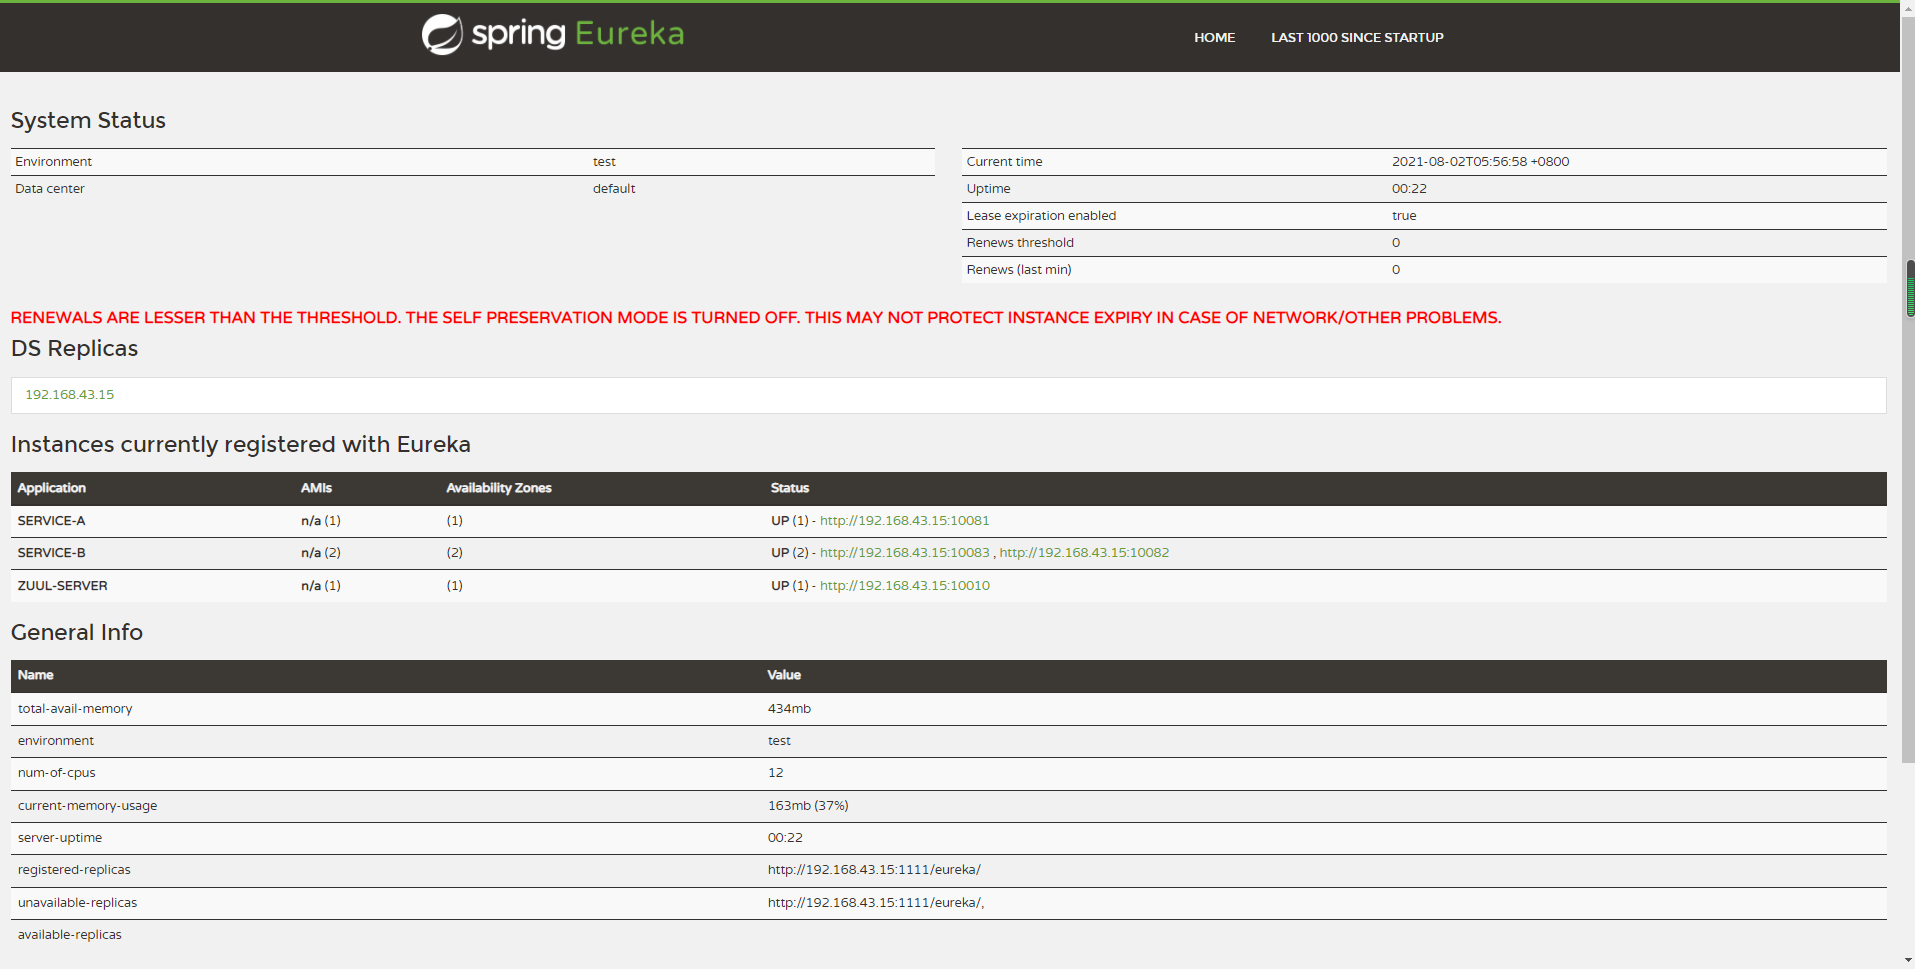Click the Value column header in General Info

click(x=784, y=675)
